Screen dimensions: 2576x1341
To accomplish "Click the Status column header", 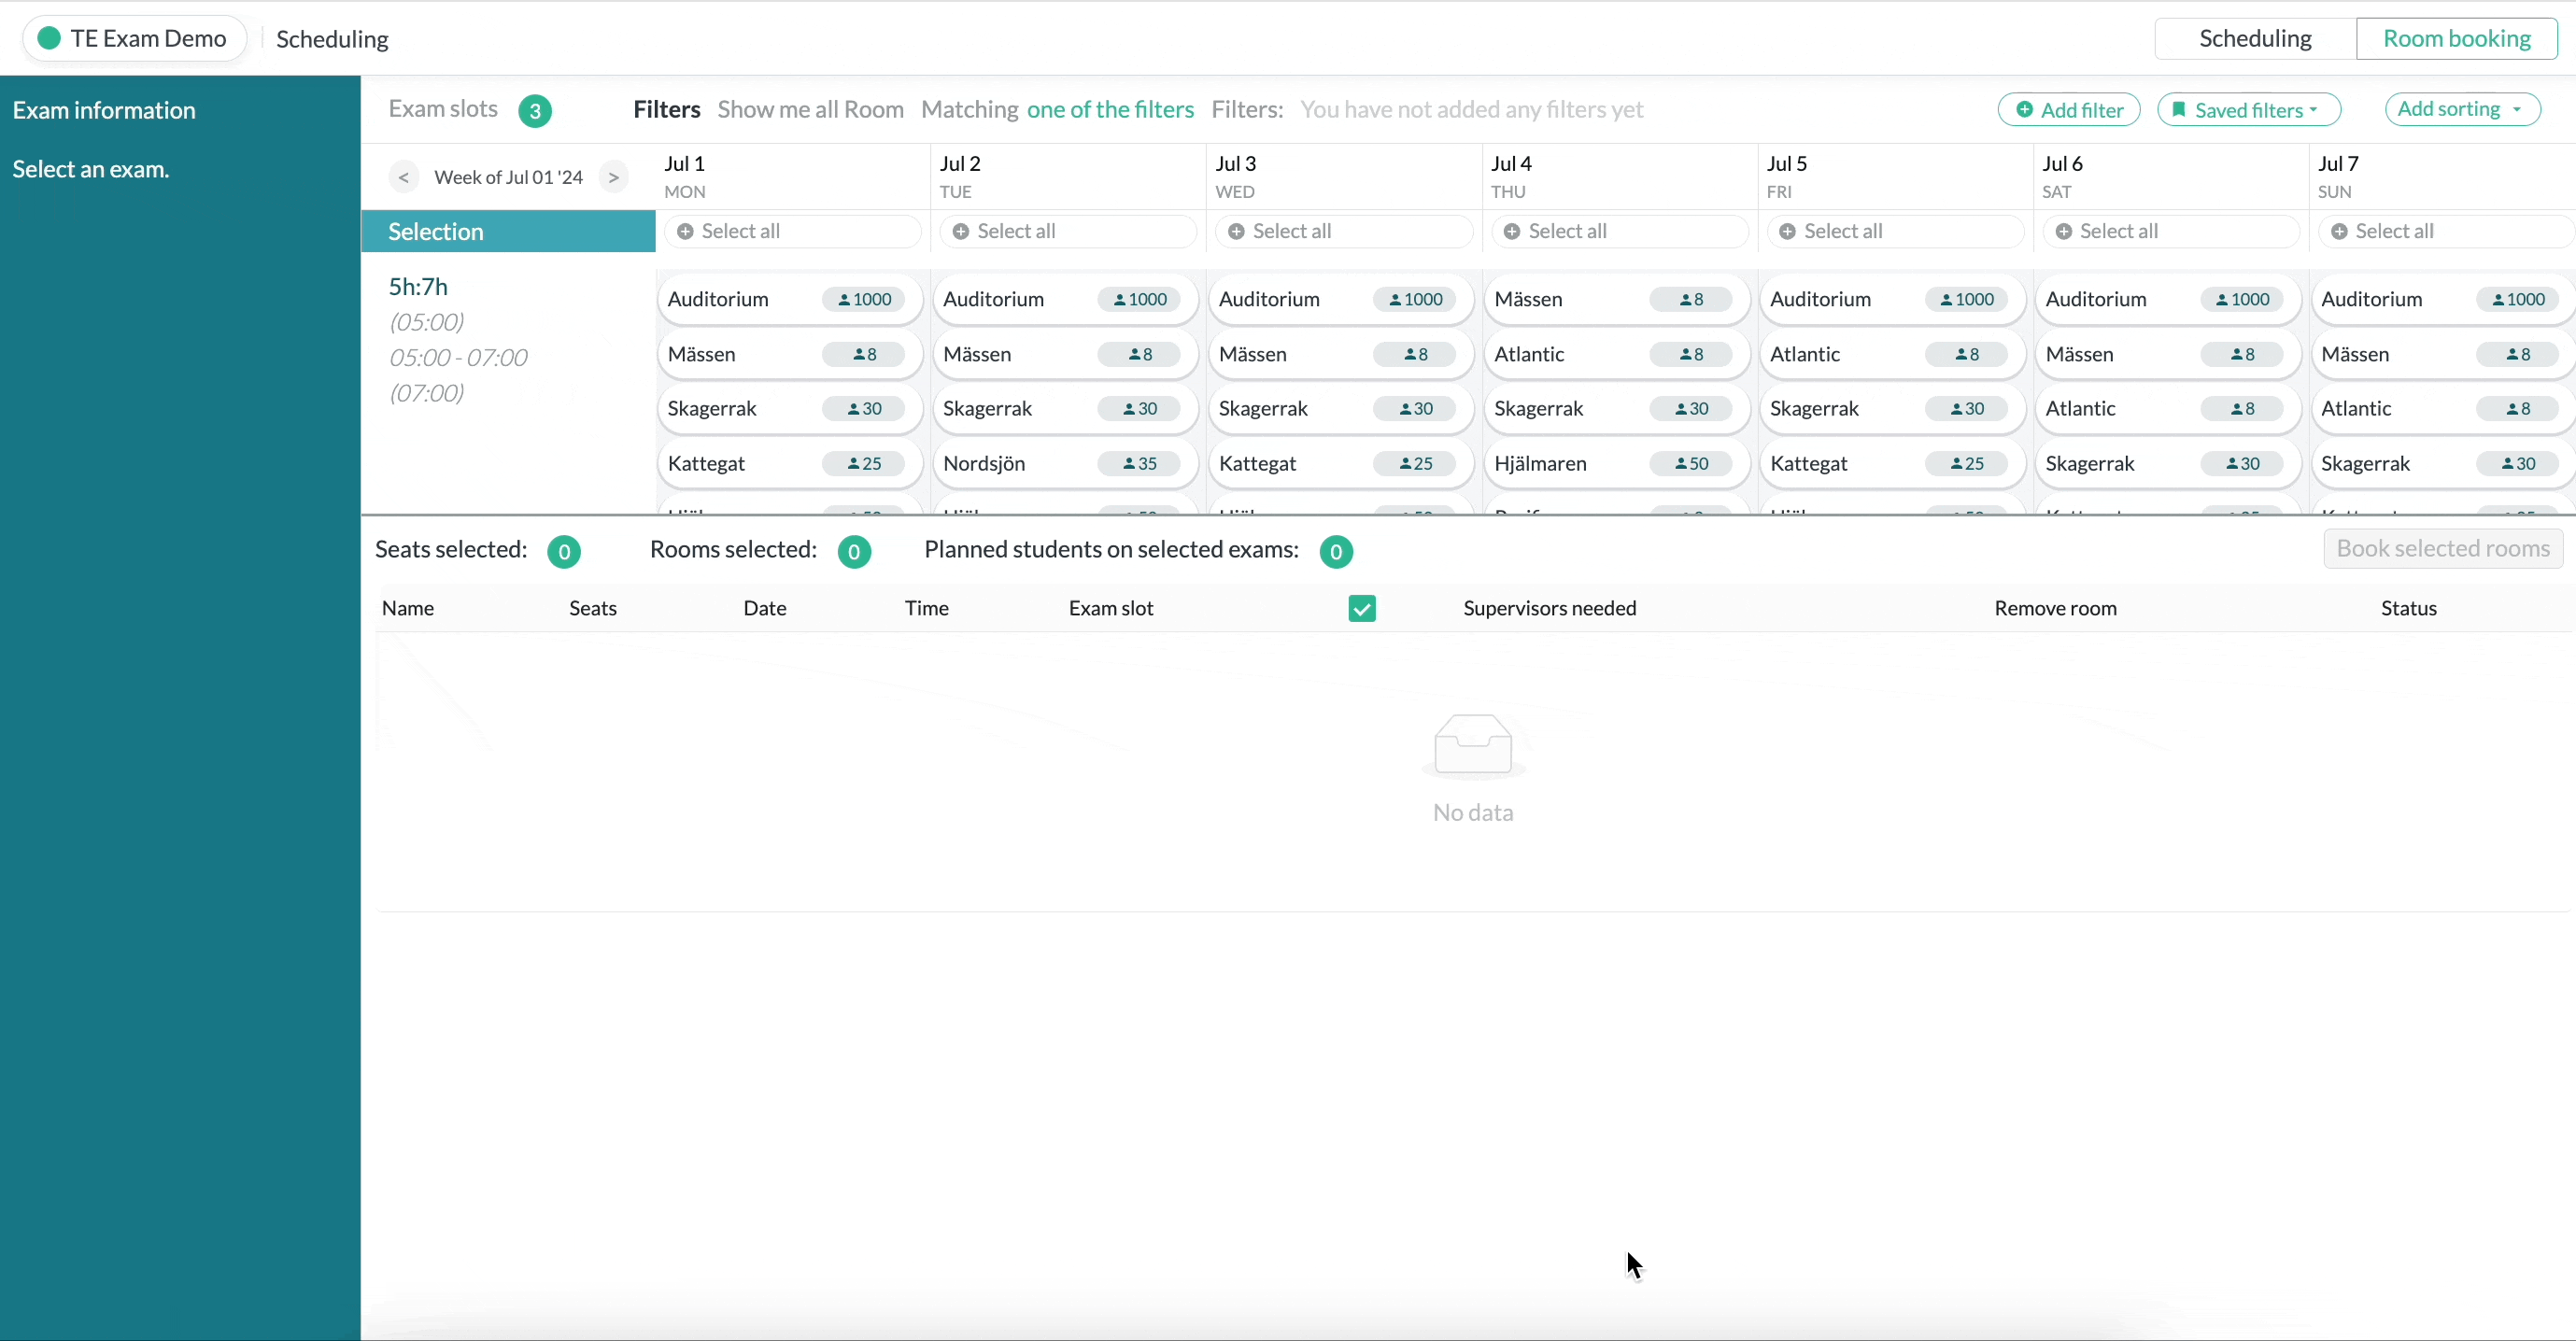I will click(x=2409, y=608).
